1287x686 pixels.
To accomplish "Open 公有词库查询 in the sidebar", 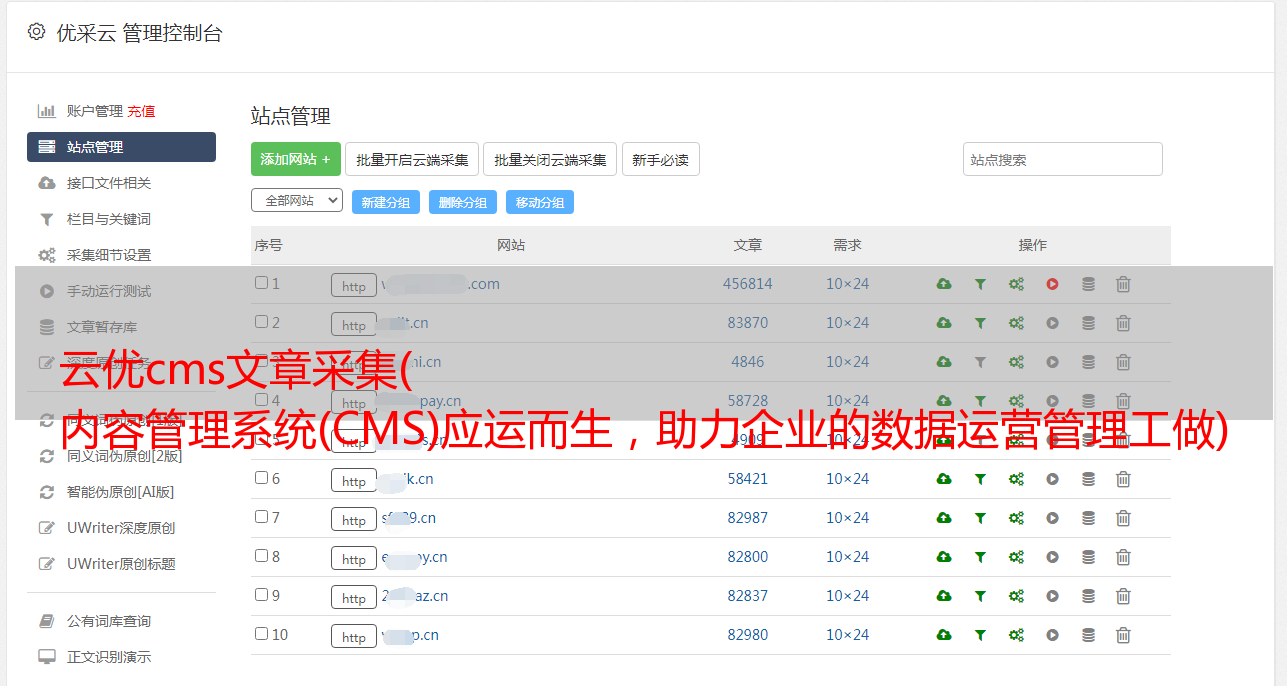I will [x=109, y=621].
